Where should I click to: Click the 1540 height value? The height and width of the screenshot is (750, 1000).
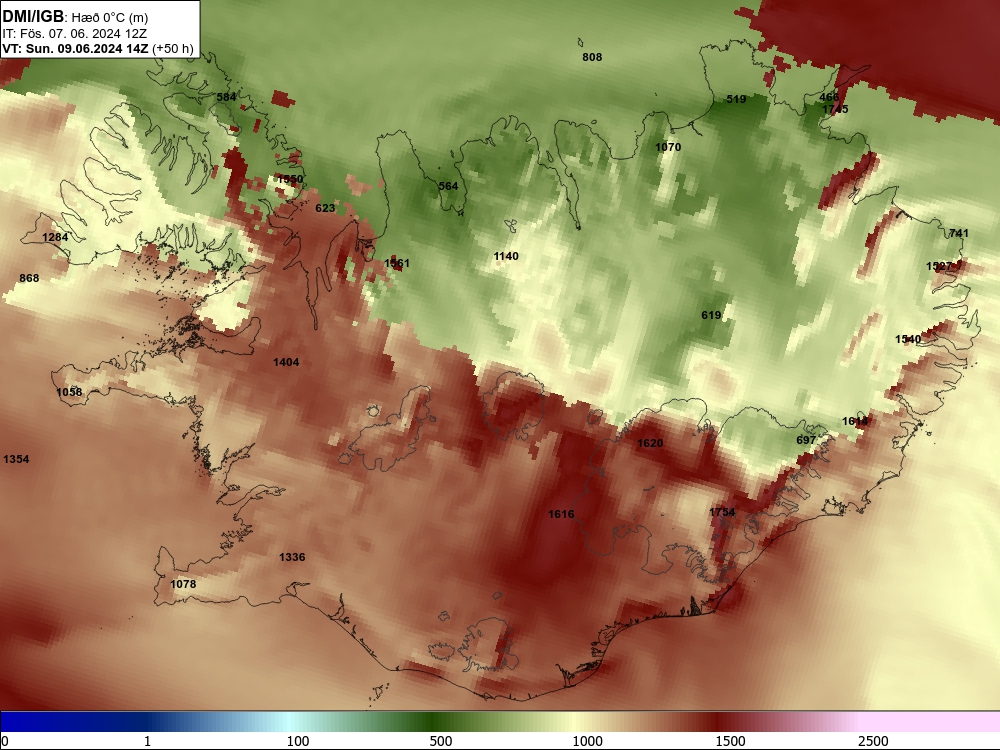tap(908, 339)
